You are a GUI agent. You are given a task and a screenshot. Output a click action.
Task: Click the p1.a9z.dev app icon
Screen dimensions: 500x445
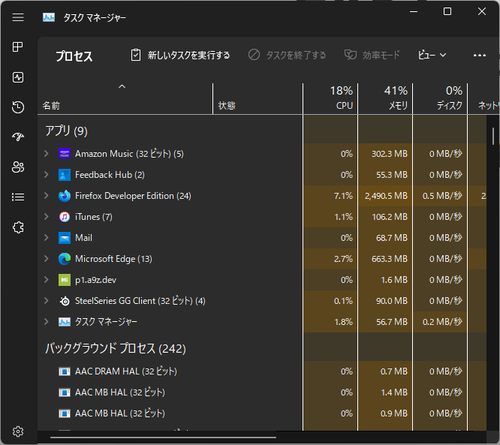point(64,280)
